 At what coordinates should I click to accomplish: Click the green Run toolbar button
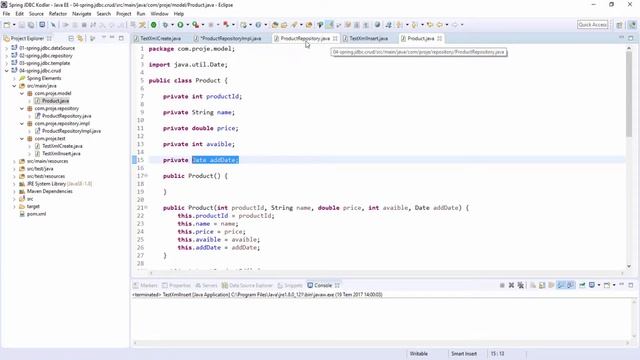pyautogui.click(x=180, y=25)
